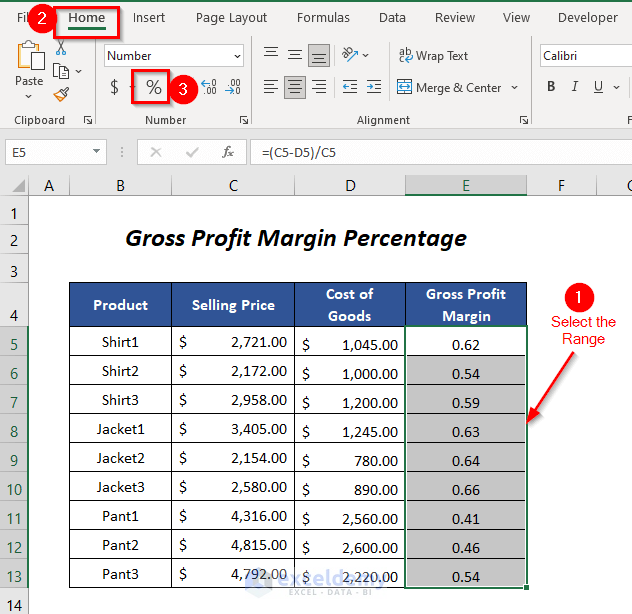Toggle Center horizontal alignment
632x614 pixels.
295,87
